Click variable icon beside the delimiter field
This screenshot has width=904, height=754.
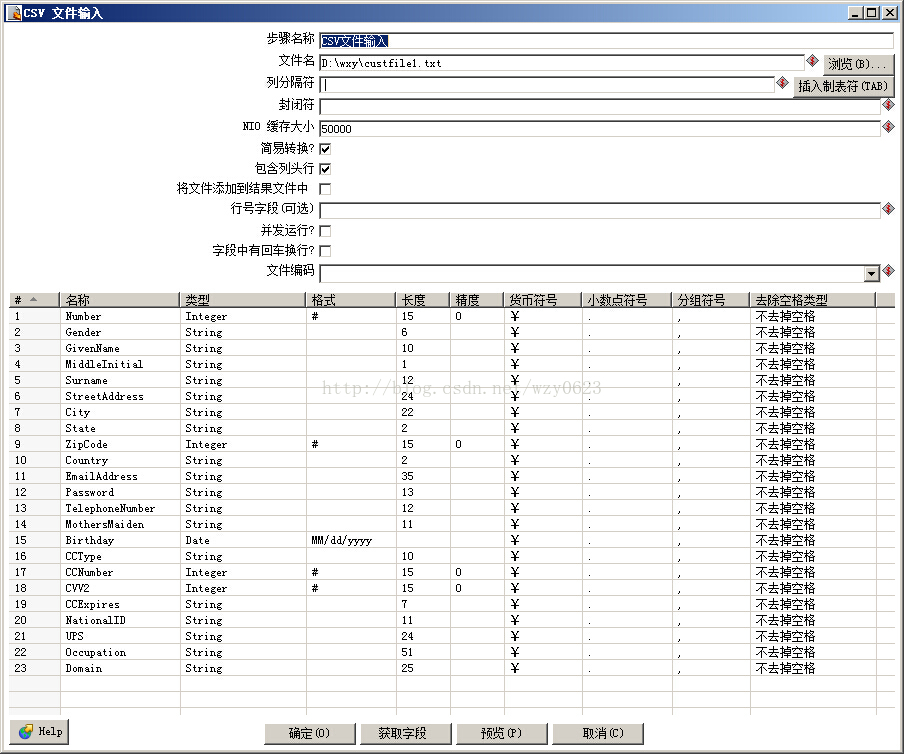pos(782,82)
